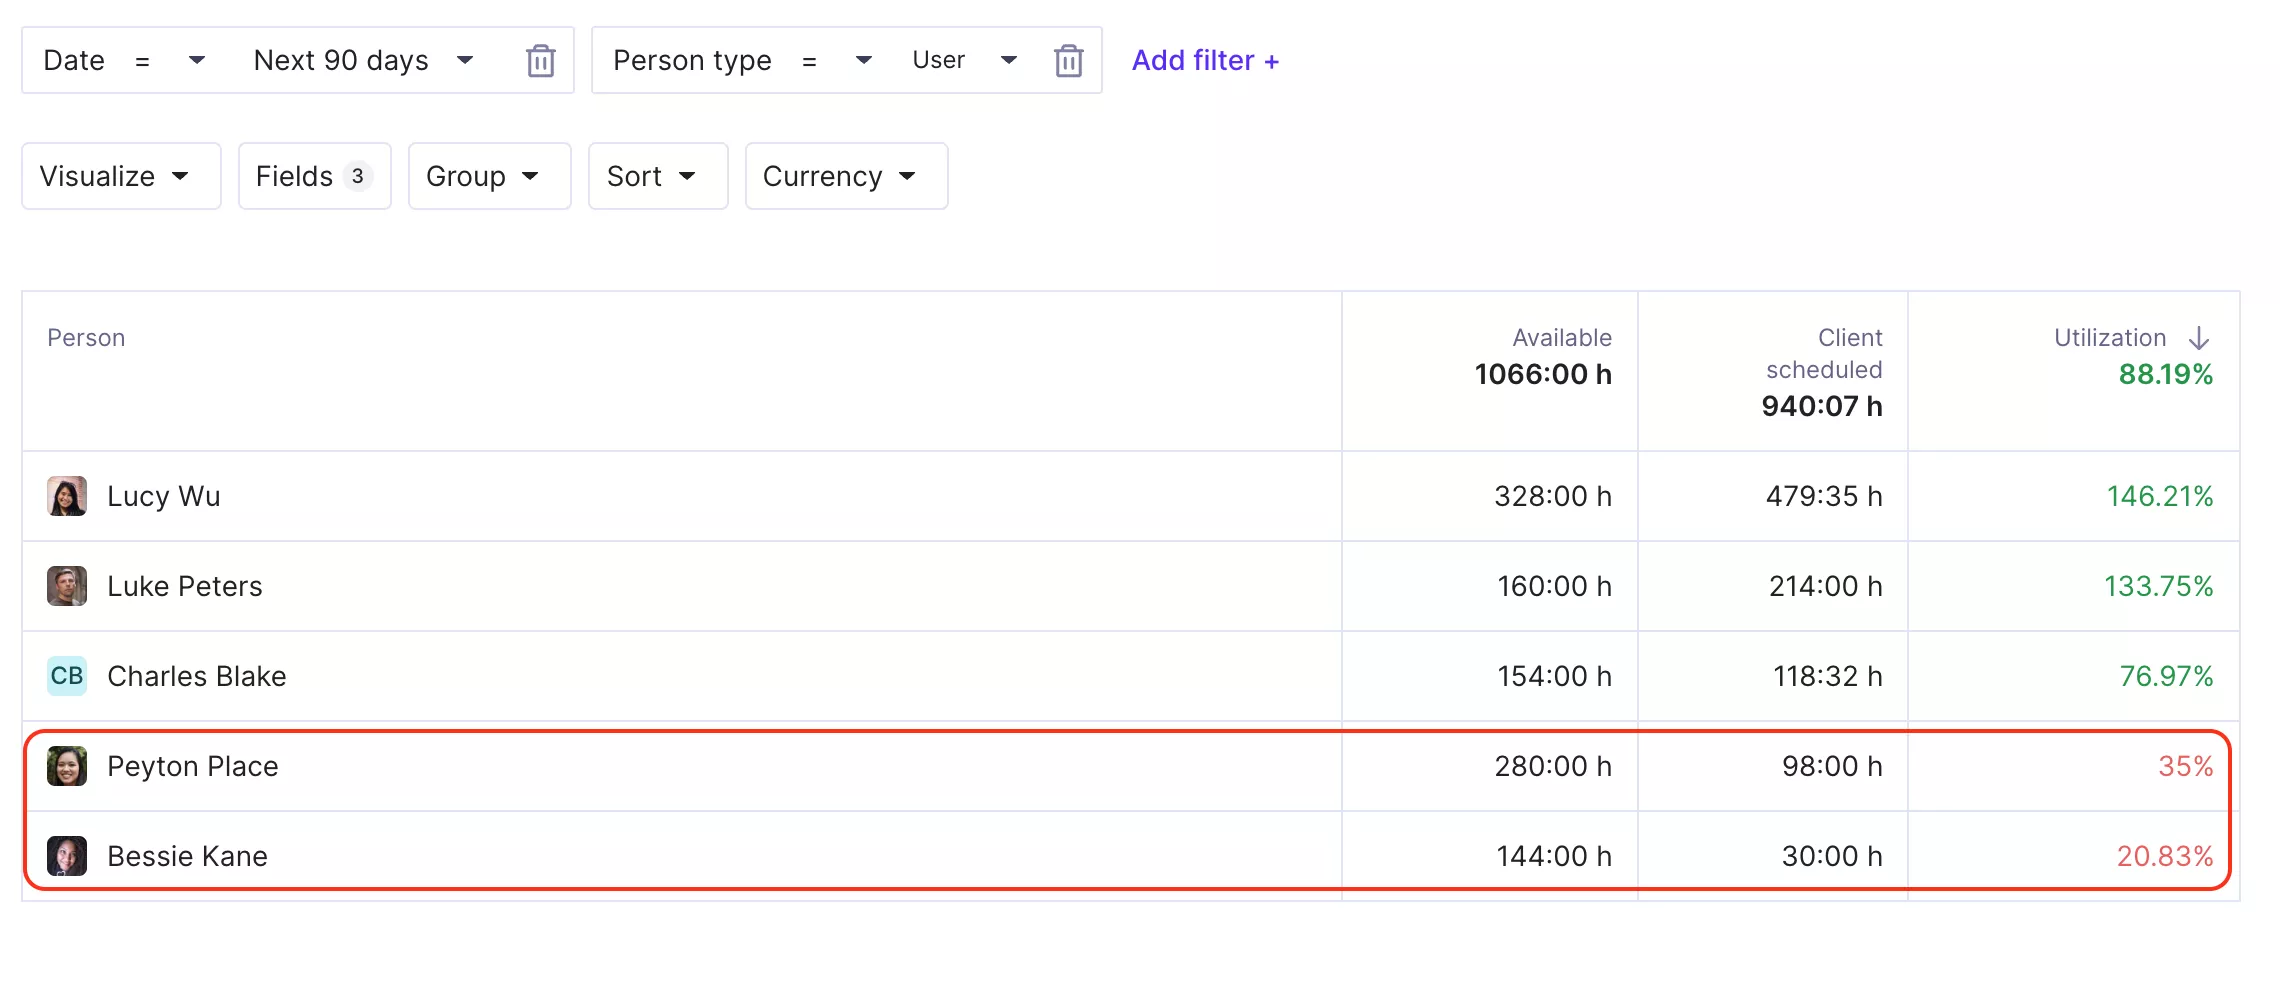Screen dimensions: 2280x984
Task: Open the Date operator equals dropdown
Action: coord(170,60)
